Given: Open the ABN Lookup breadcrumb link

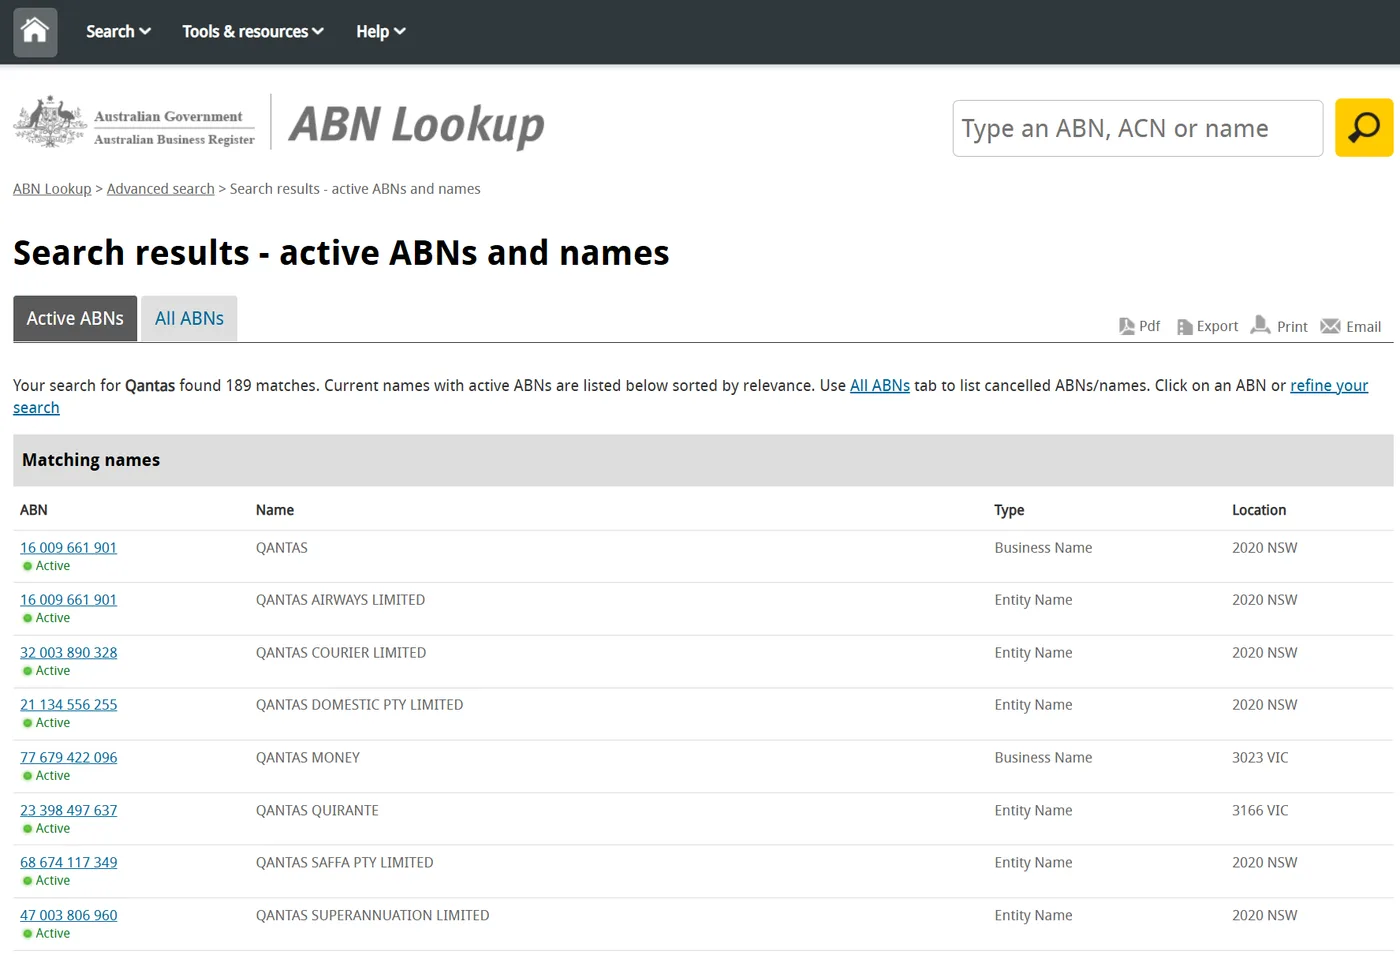Looking at the screenshot, I should pos(52,189).
